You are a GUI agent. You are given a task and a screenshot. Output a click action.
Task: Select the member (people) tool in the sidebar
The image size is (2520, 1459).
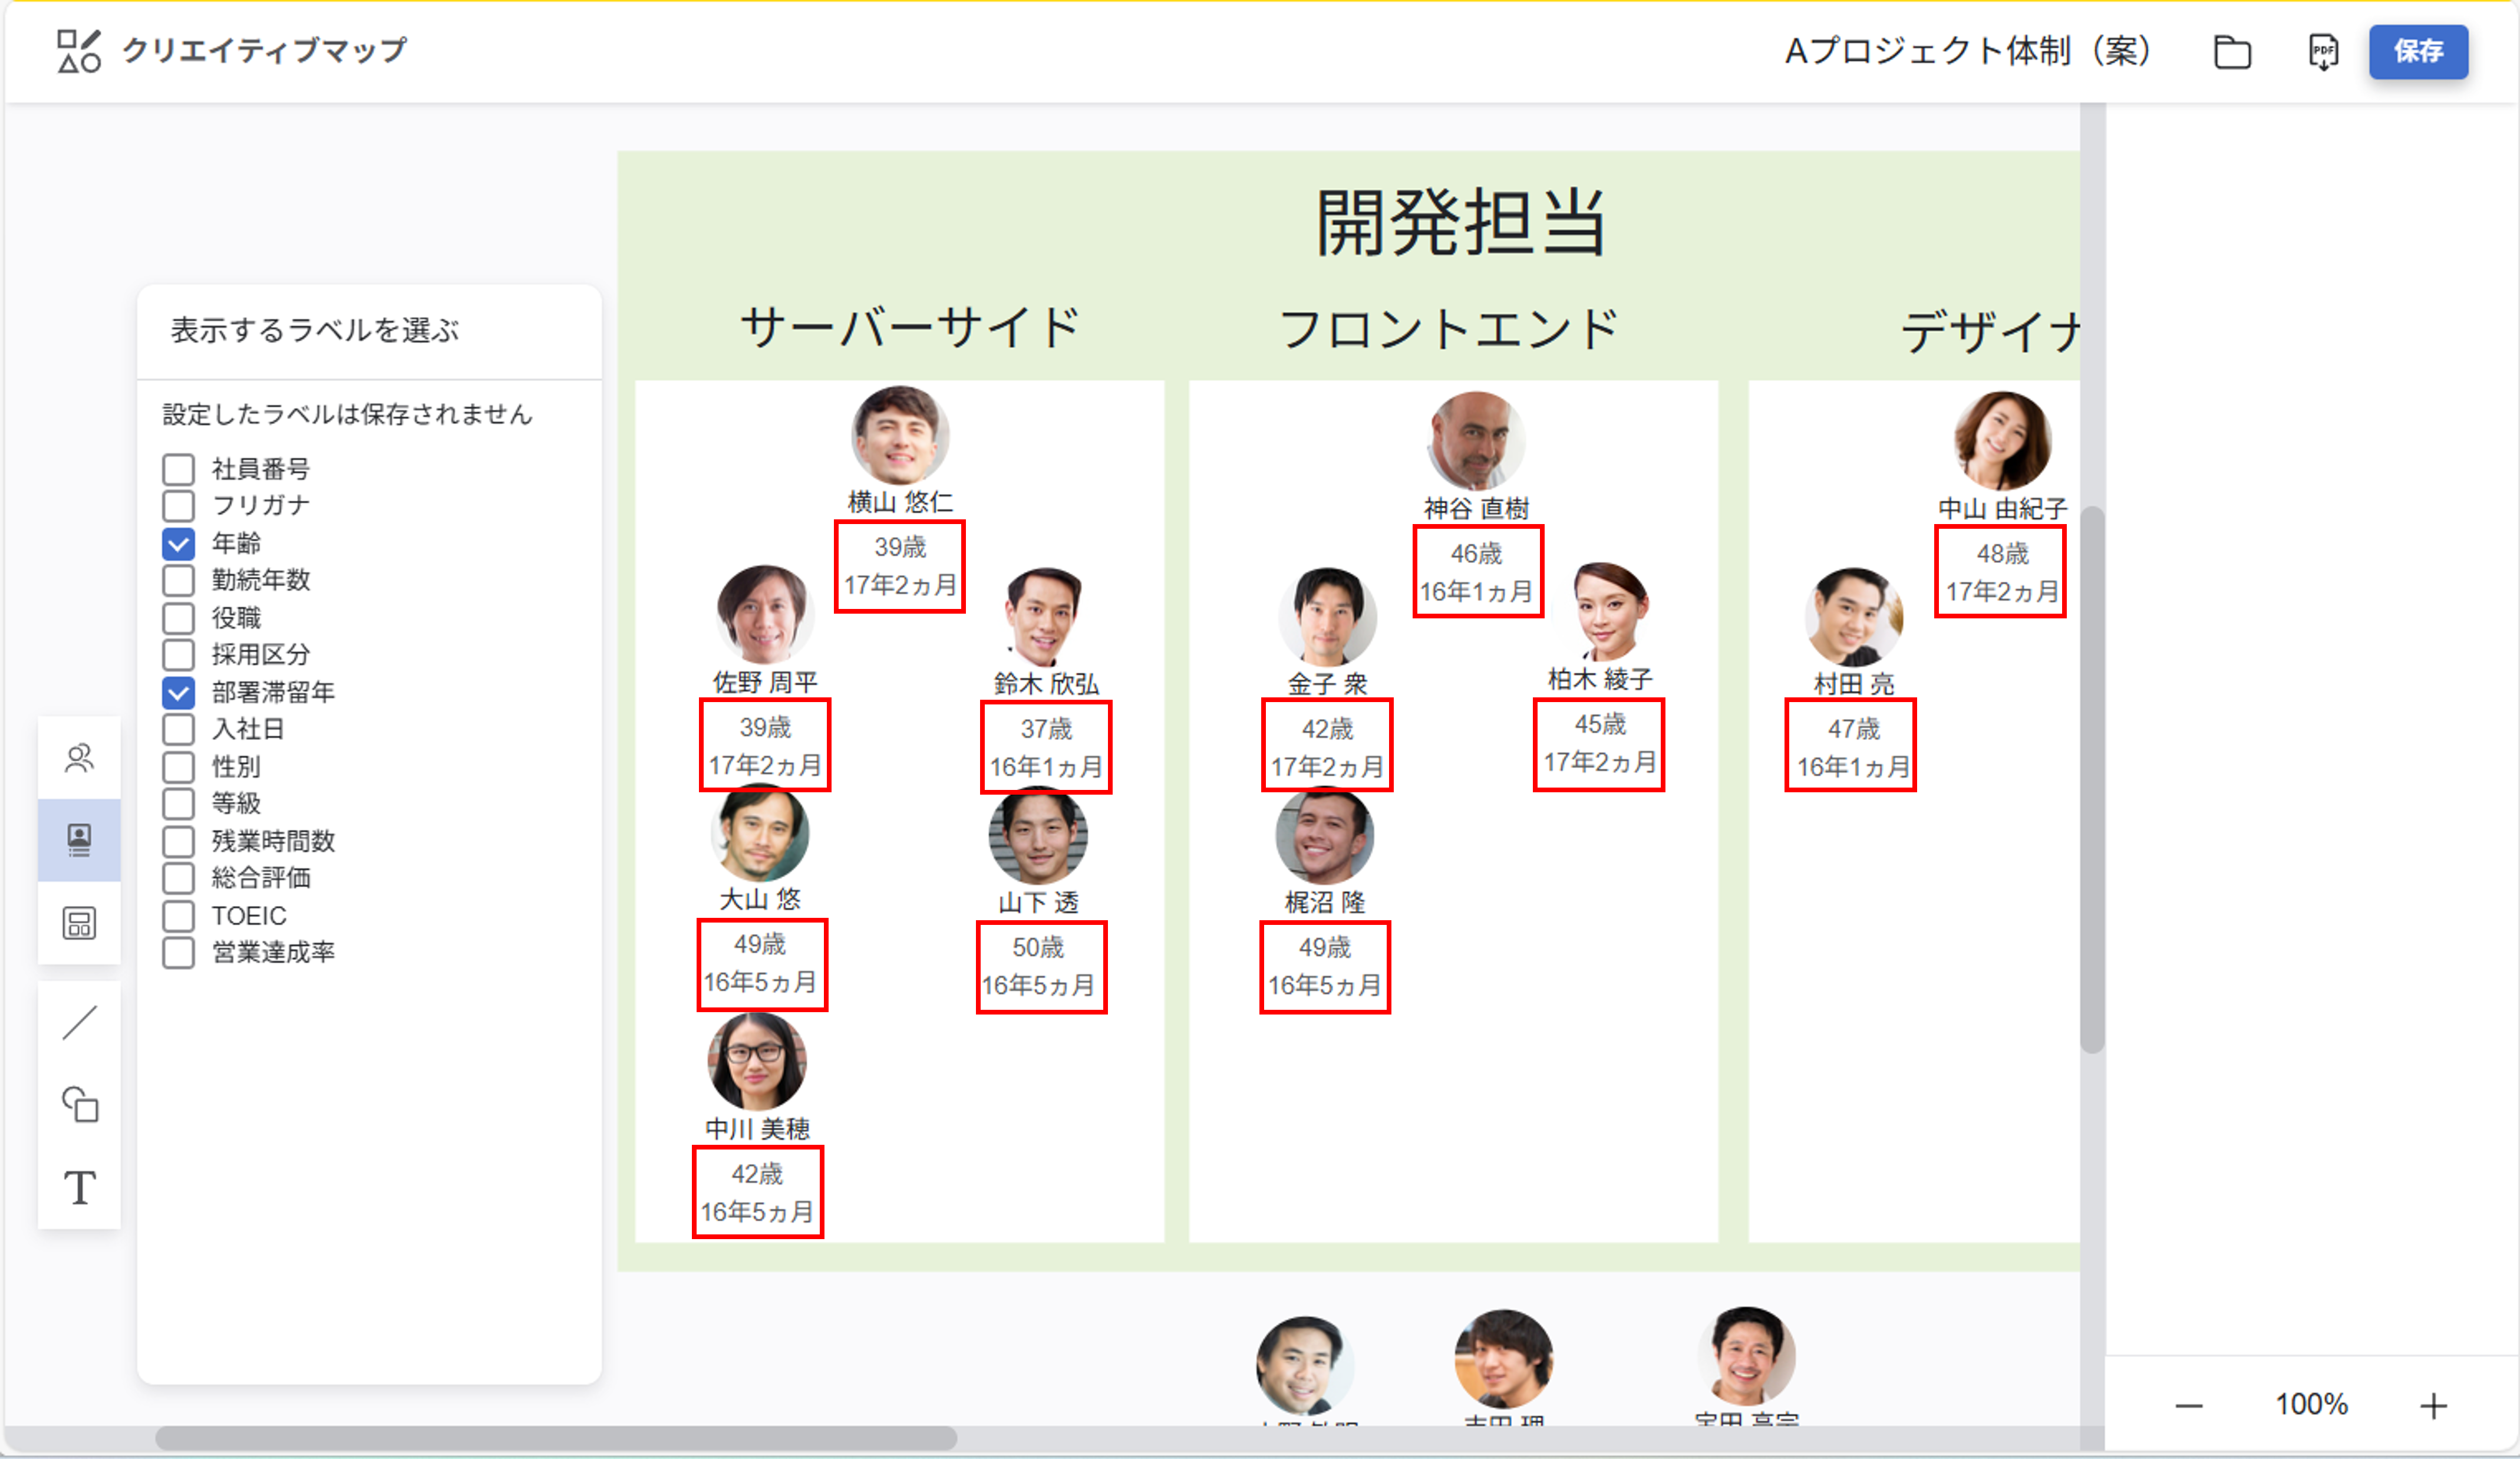coord(80,757)
